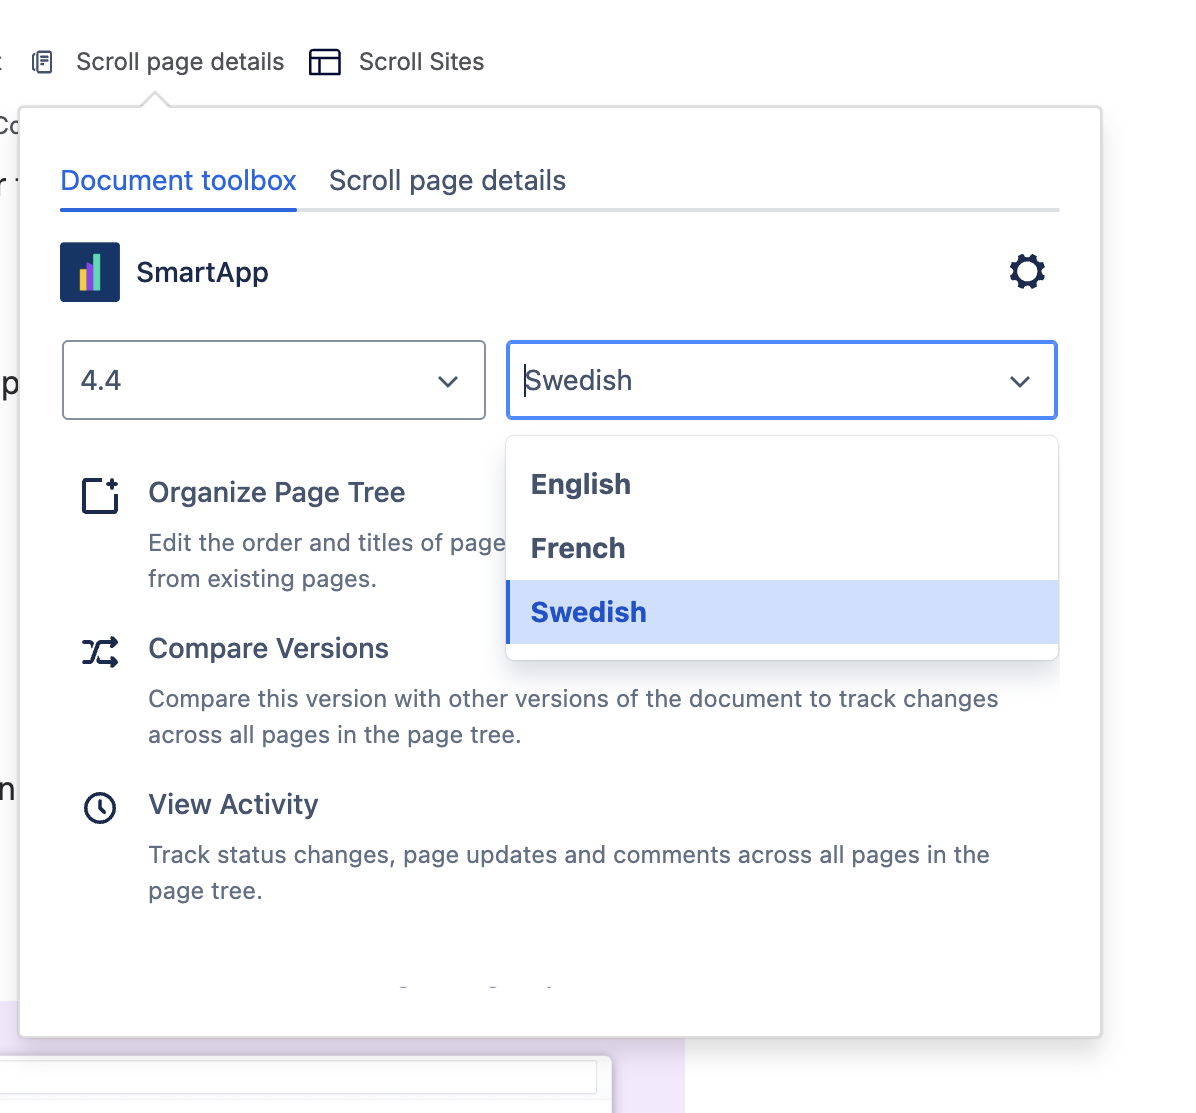Click the Scroll Sites layout icon

(x=324, y=61)
